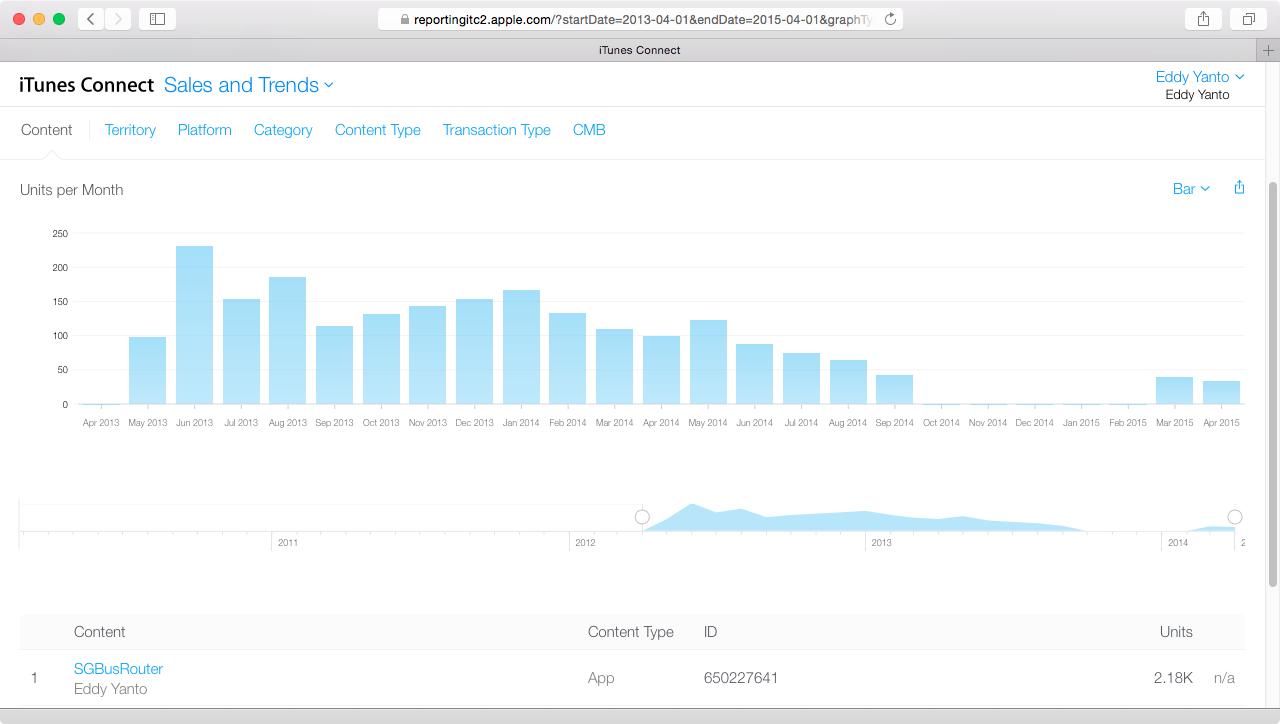Open the Content Type tab
The image size is (1280, 724).
tap(378, 130)
